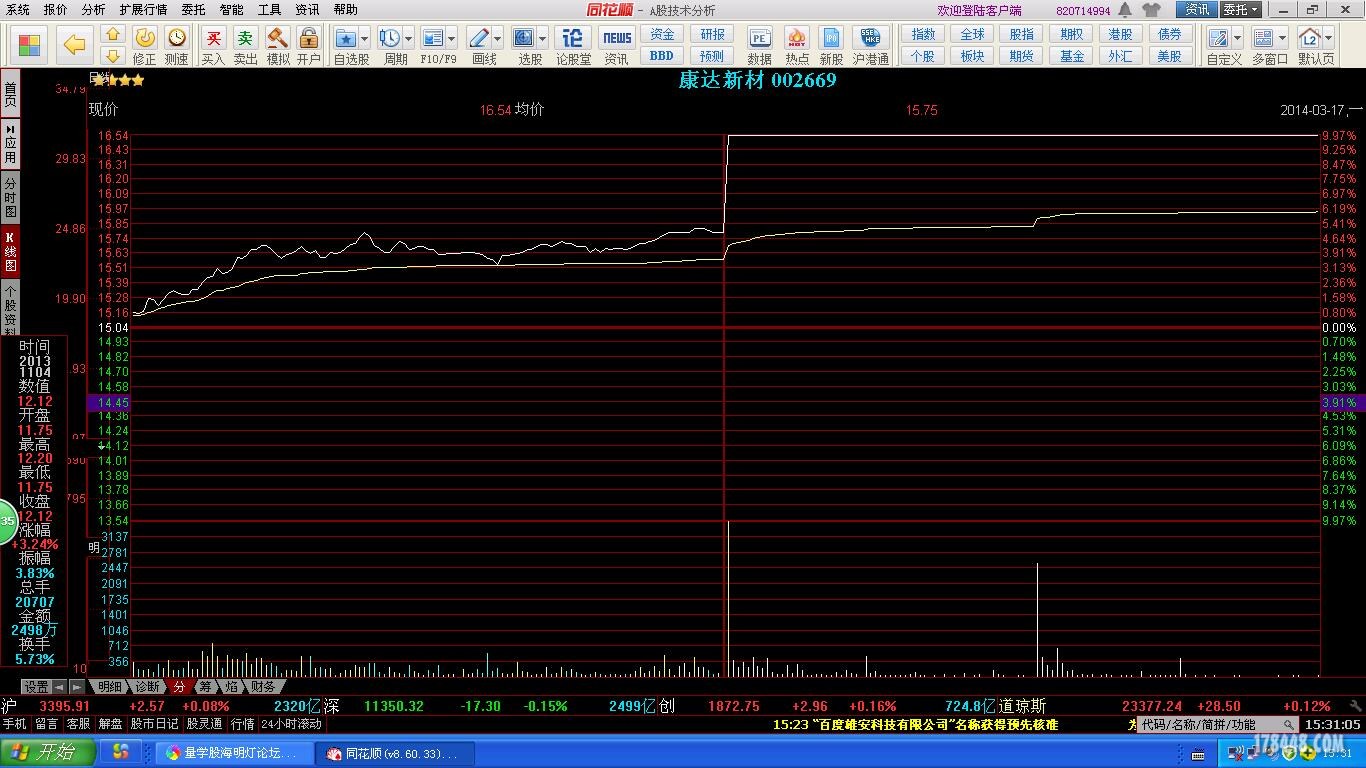1366x768 pixels.
Task: Click the IPO 新股 icon
Action: (832, 38)
